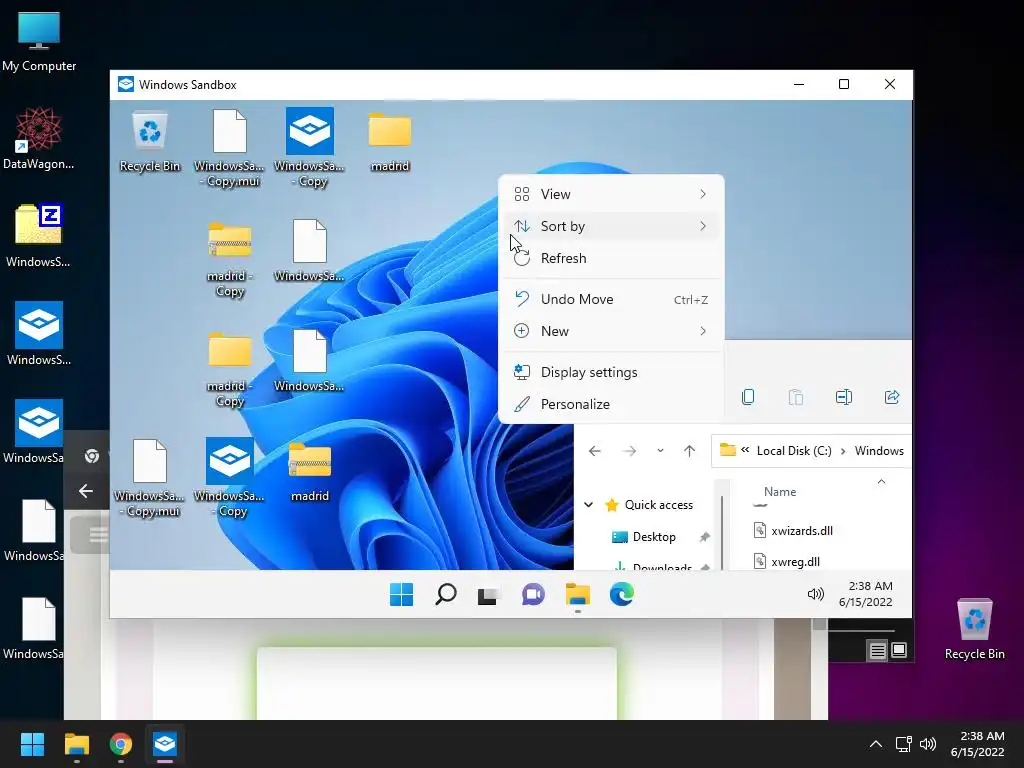Click Windows Sandbox on host taskbar

tap(165, 744)
